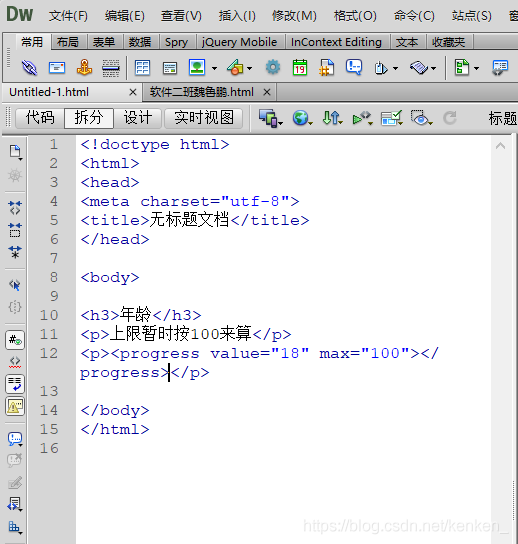Expand the Templates dropdown arrow
The width and height of the screenshot is (518, 544).
click(x=476, y=68)
